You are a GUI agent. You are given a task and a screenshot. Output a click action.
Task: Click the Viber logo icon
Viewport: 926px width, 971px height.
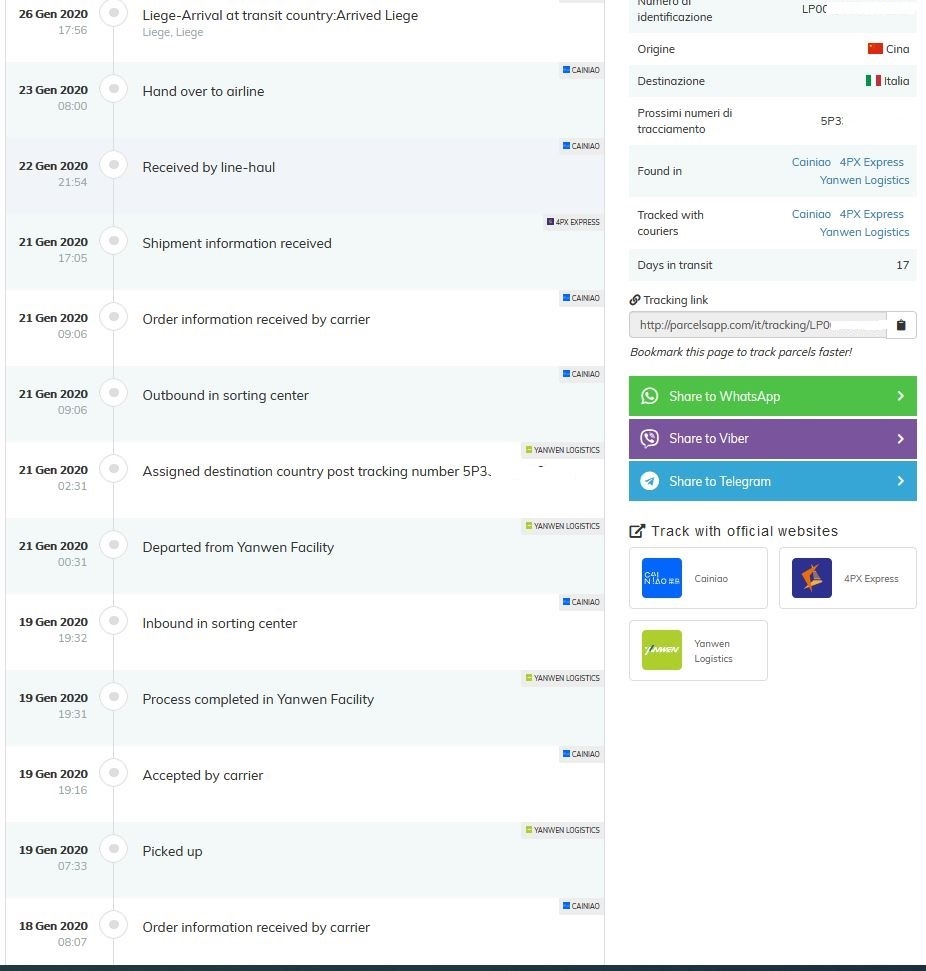(649, 438)
